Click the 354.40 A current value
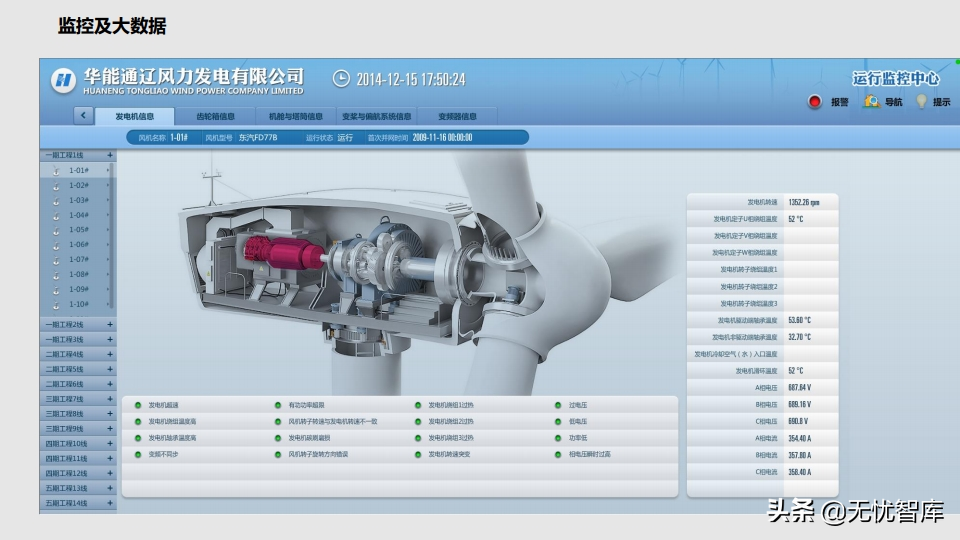The image size is (960, 540). (x=800, y=438)
